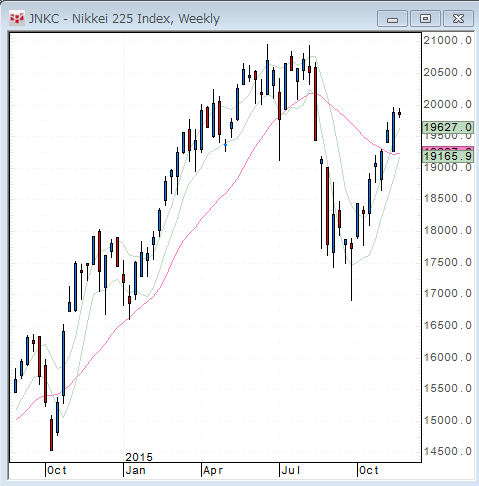Click the 19627.0 price label
This screenshot has width=479, height=486.
coord(448,127)
